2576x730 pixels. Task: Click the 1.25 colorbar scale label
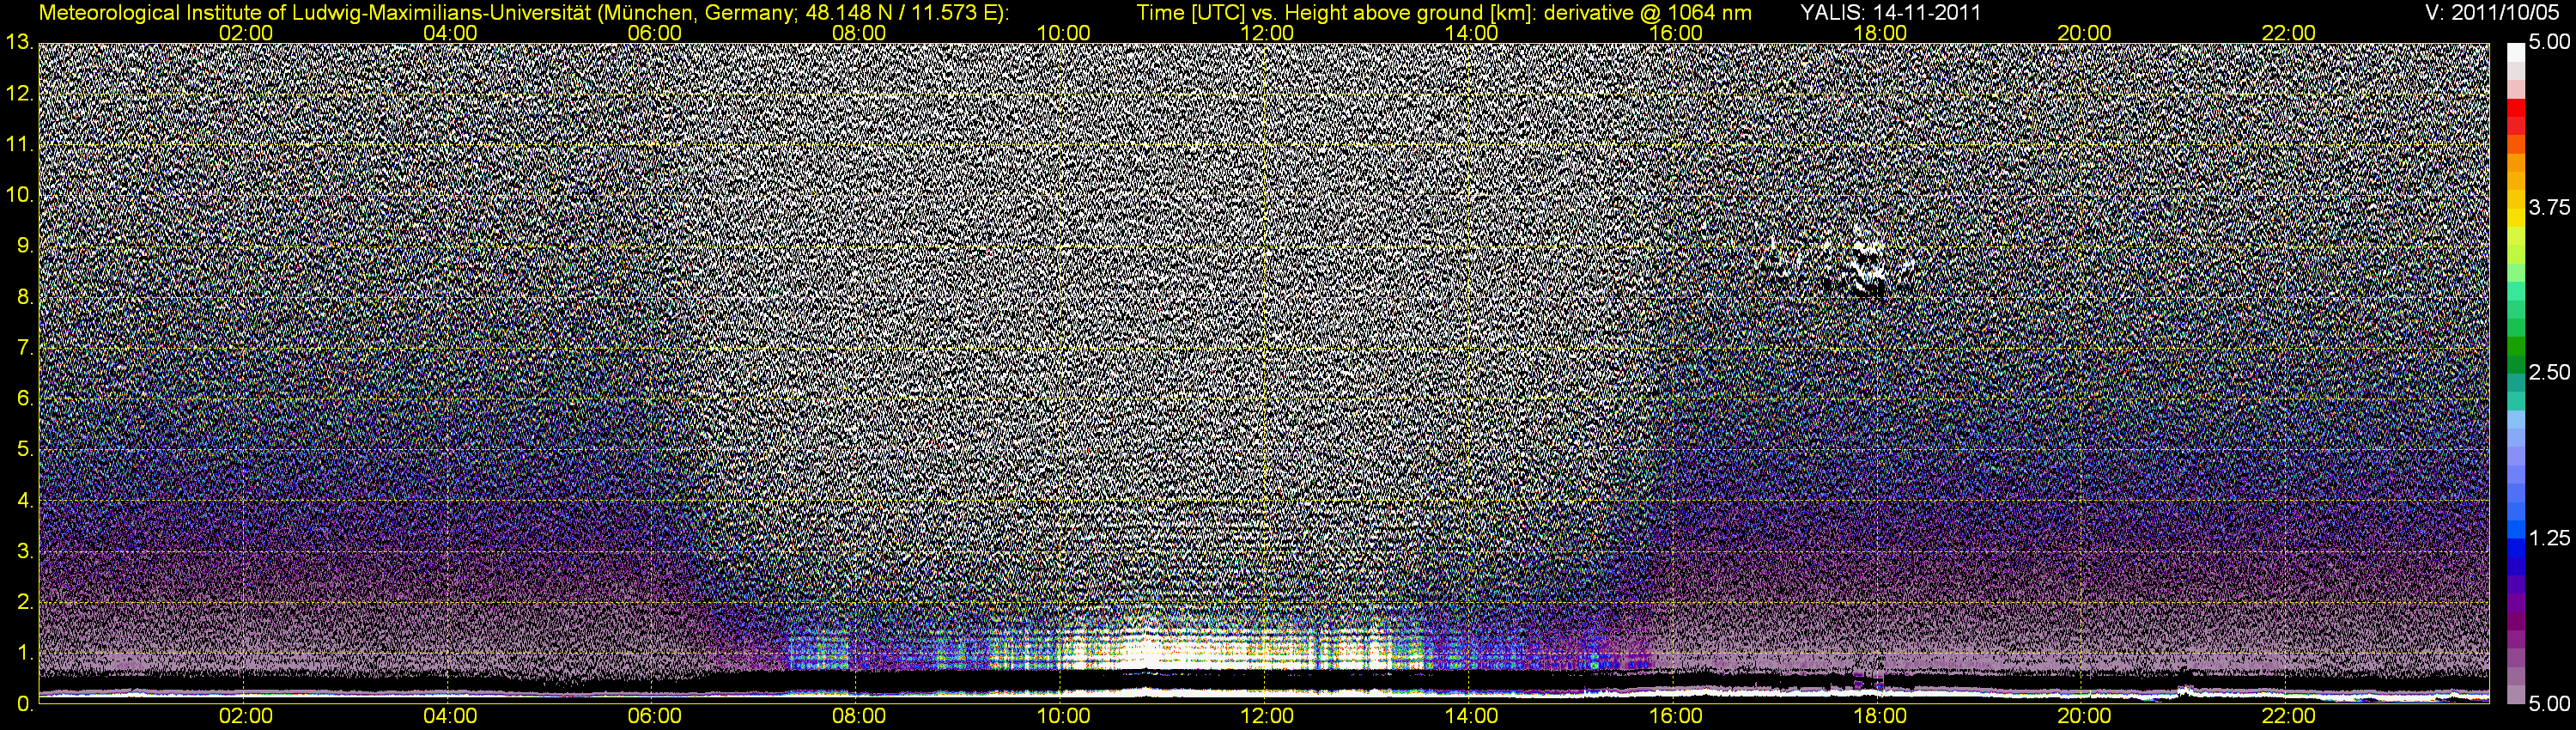pyautogui.click(x=2549, y=539)
